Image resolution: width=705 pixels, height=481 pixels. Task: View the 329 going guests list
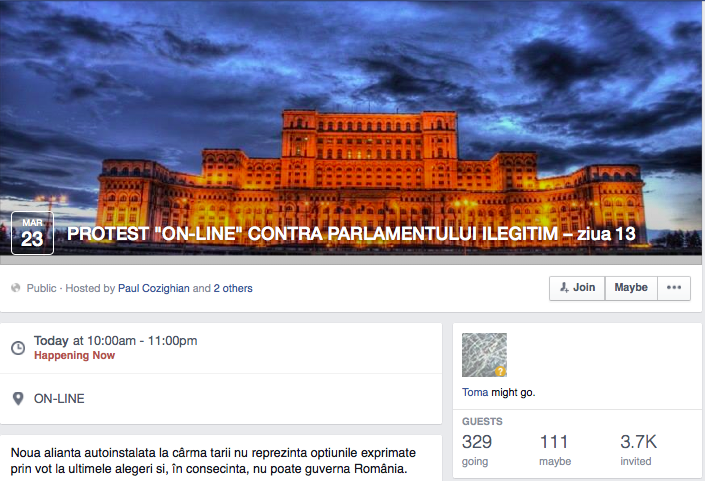tap(477, 449)
